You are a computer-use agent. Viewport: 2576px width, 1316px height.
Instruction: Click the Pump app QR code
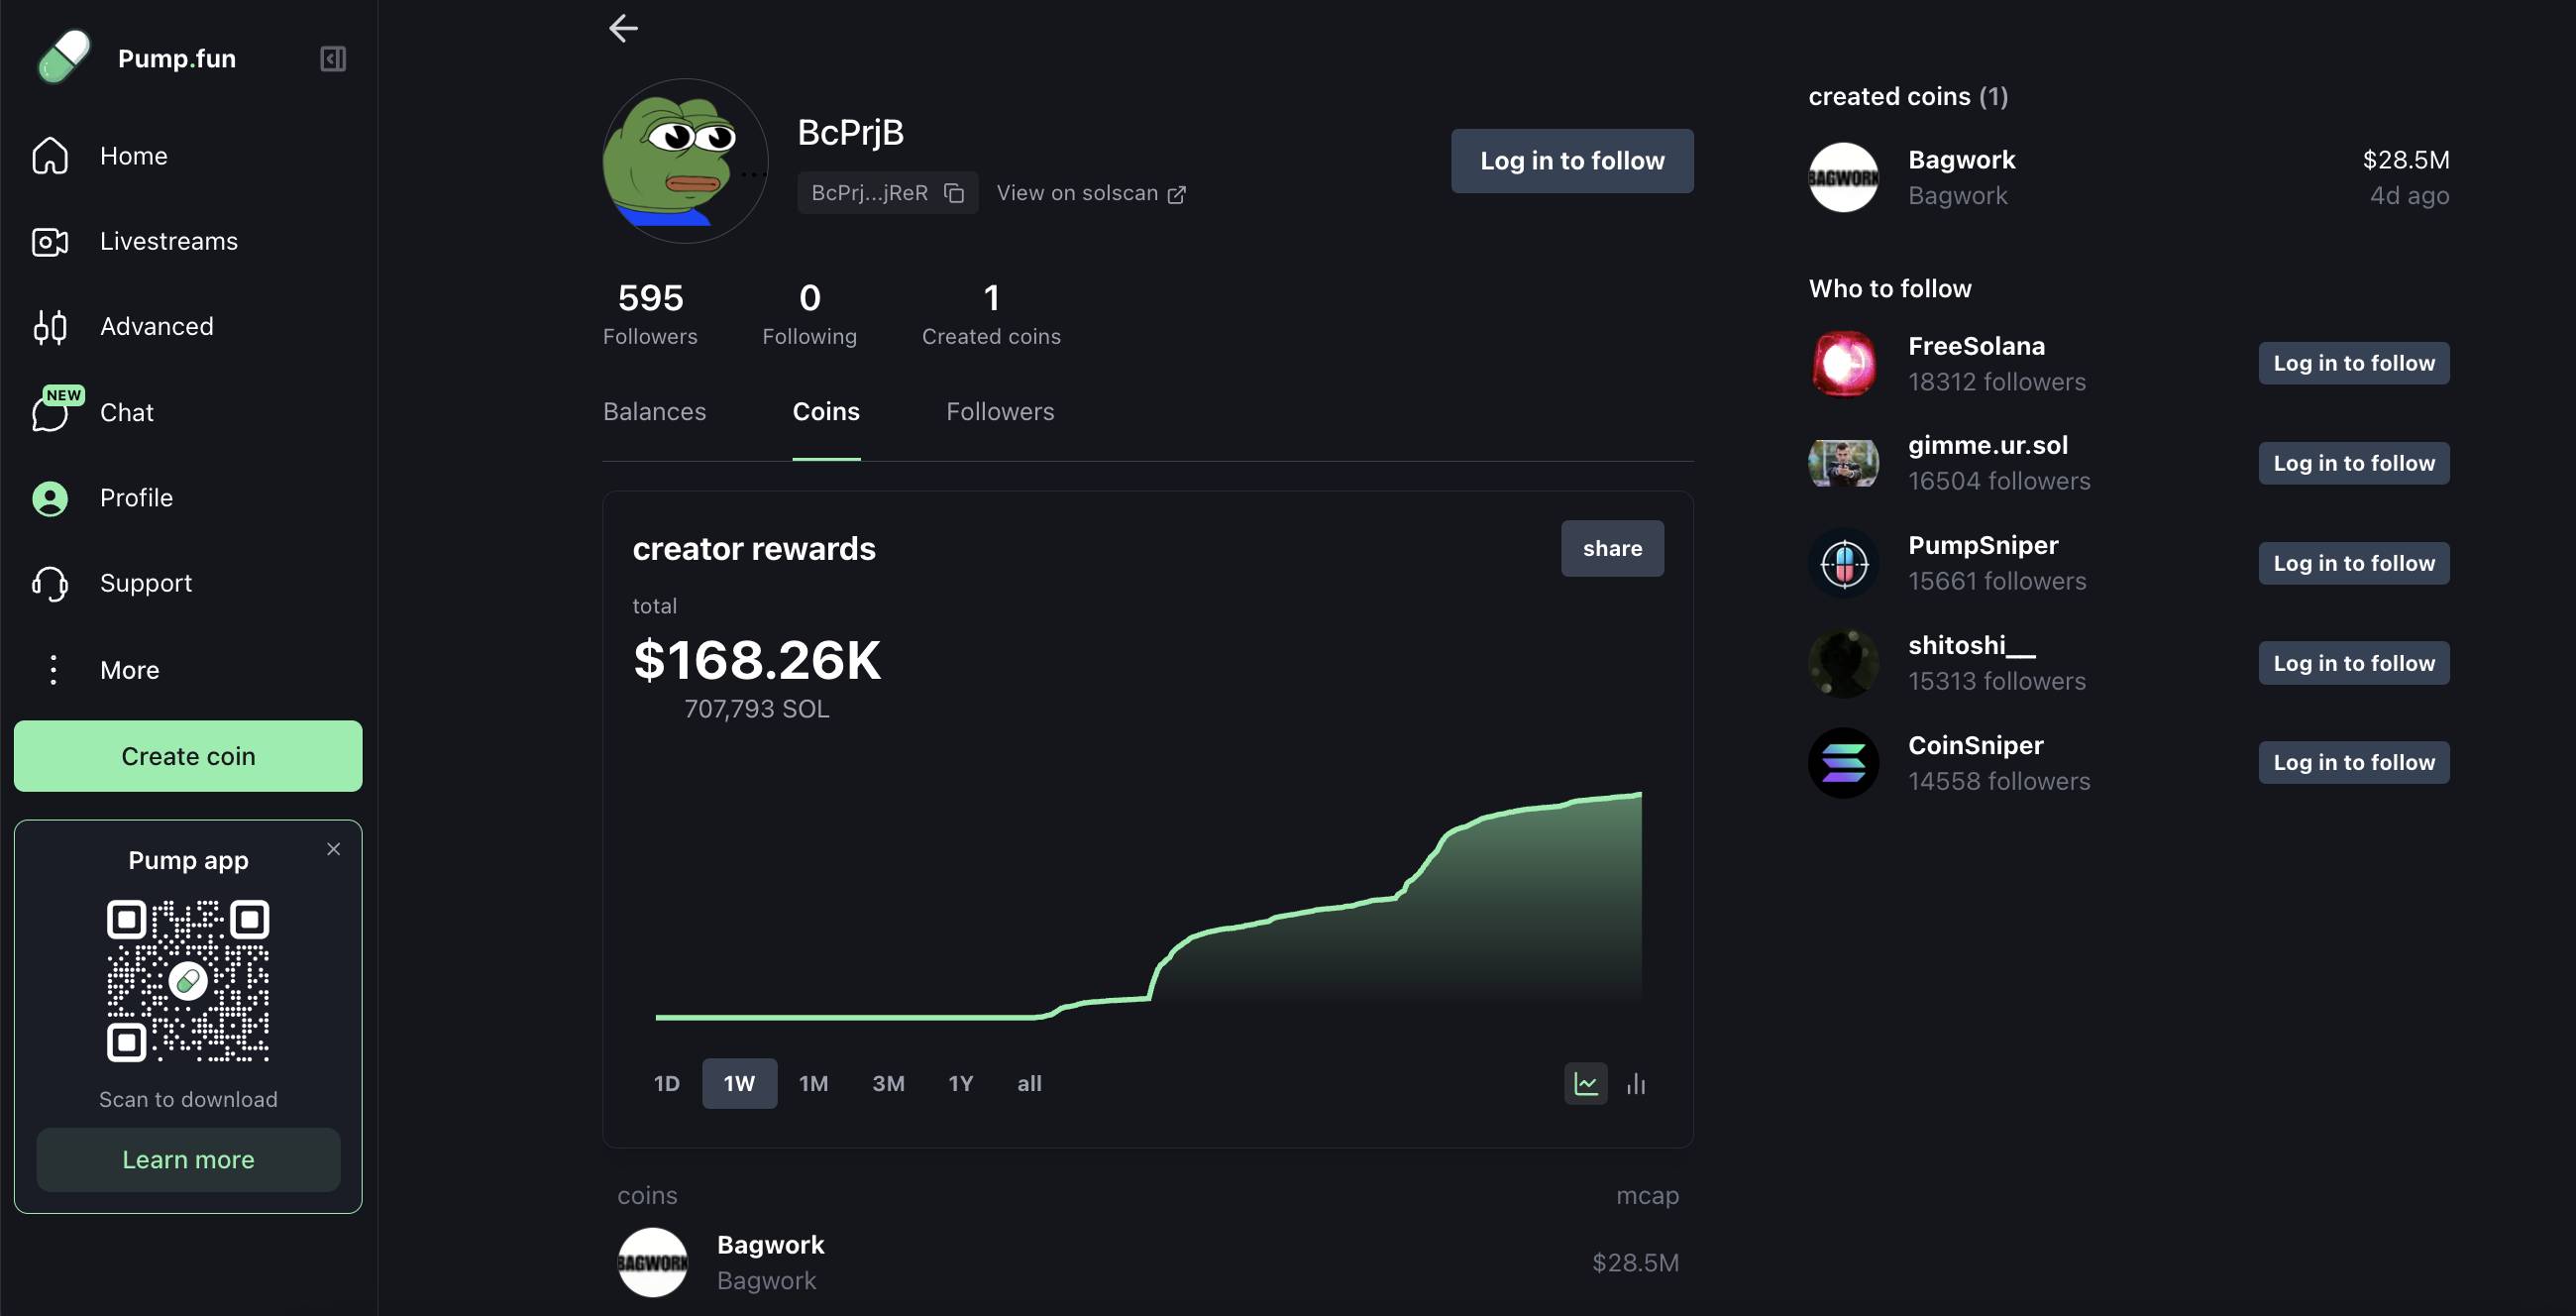tap(188, 981)
